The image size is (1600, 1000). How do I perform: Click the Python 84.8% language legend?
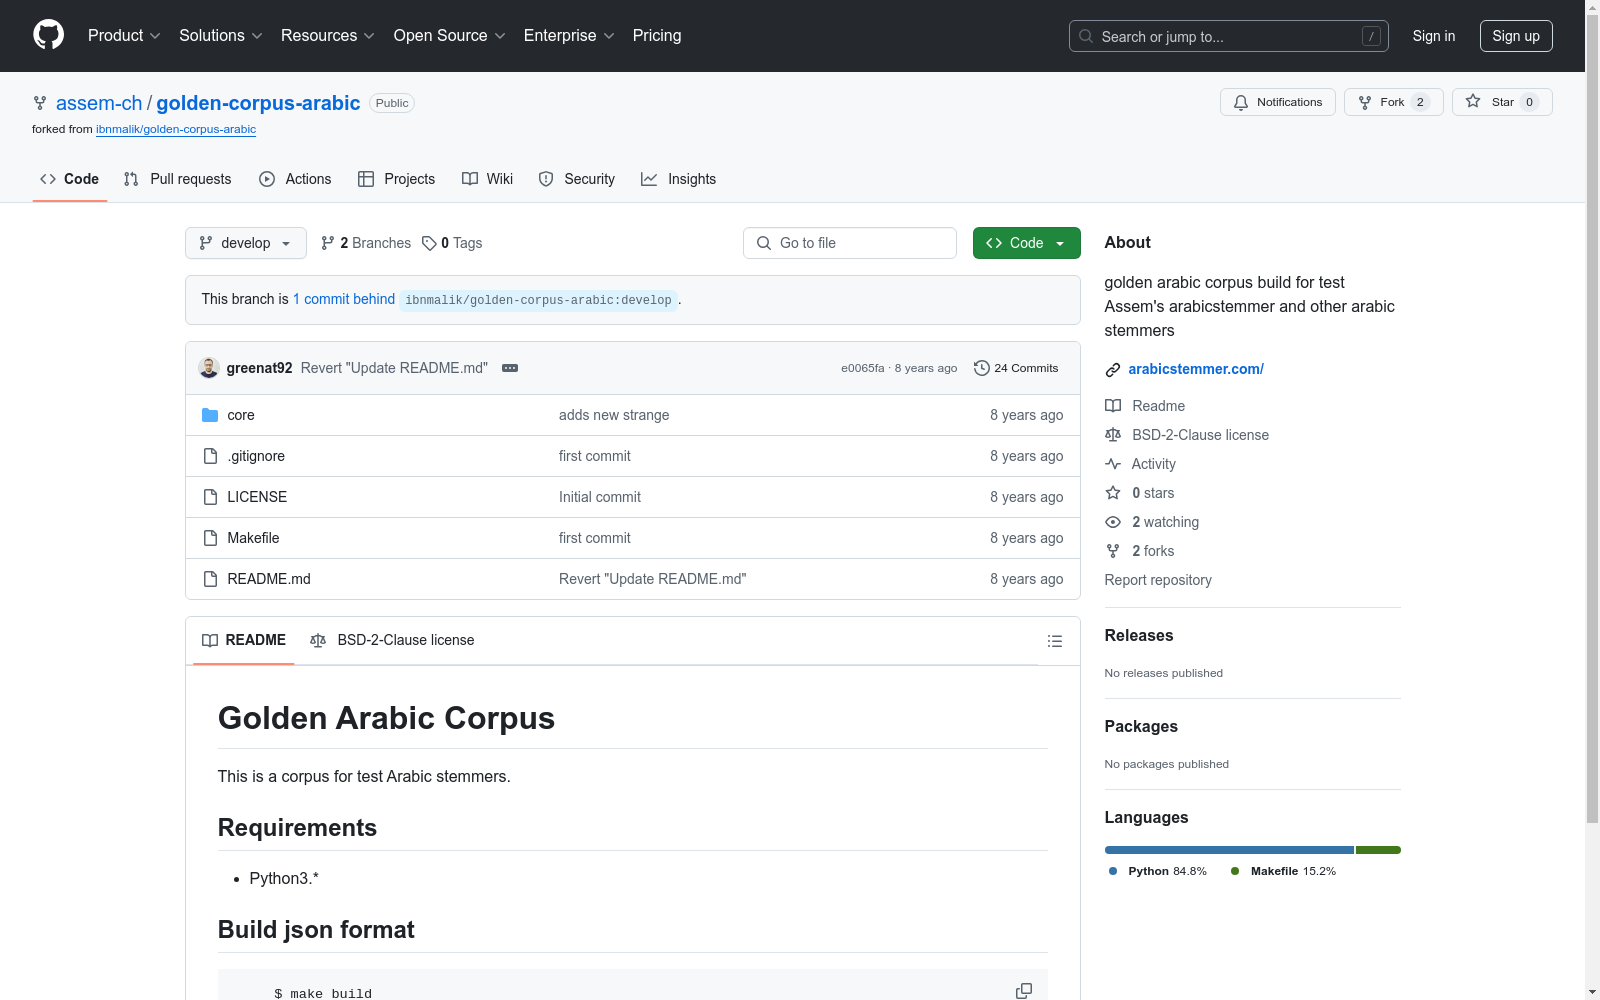1158,871
